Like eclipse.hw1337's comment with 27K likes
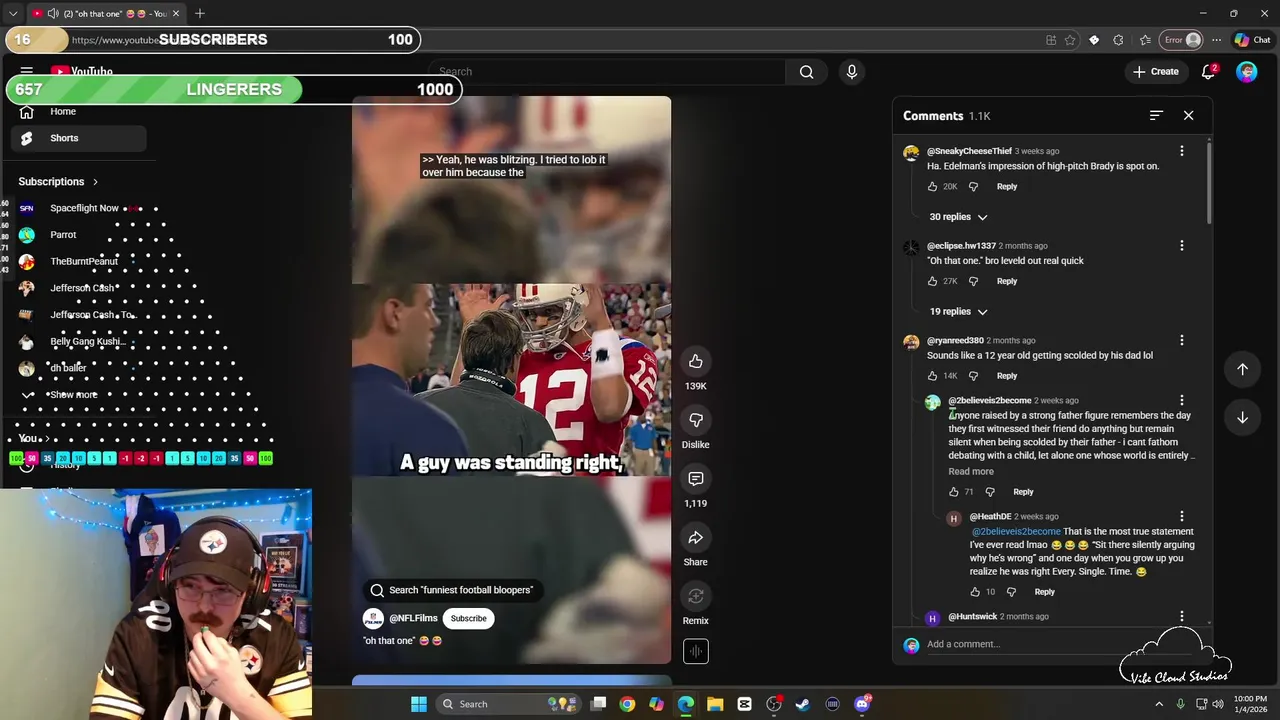The height and width of the screenshot is (720, 1280). [x=932, y=282]
